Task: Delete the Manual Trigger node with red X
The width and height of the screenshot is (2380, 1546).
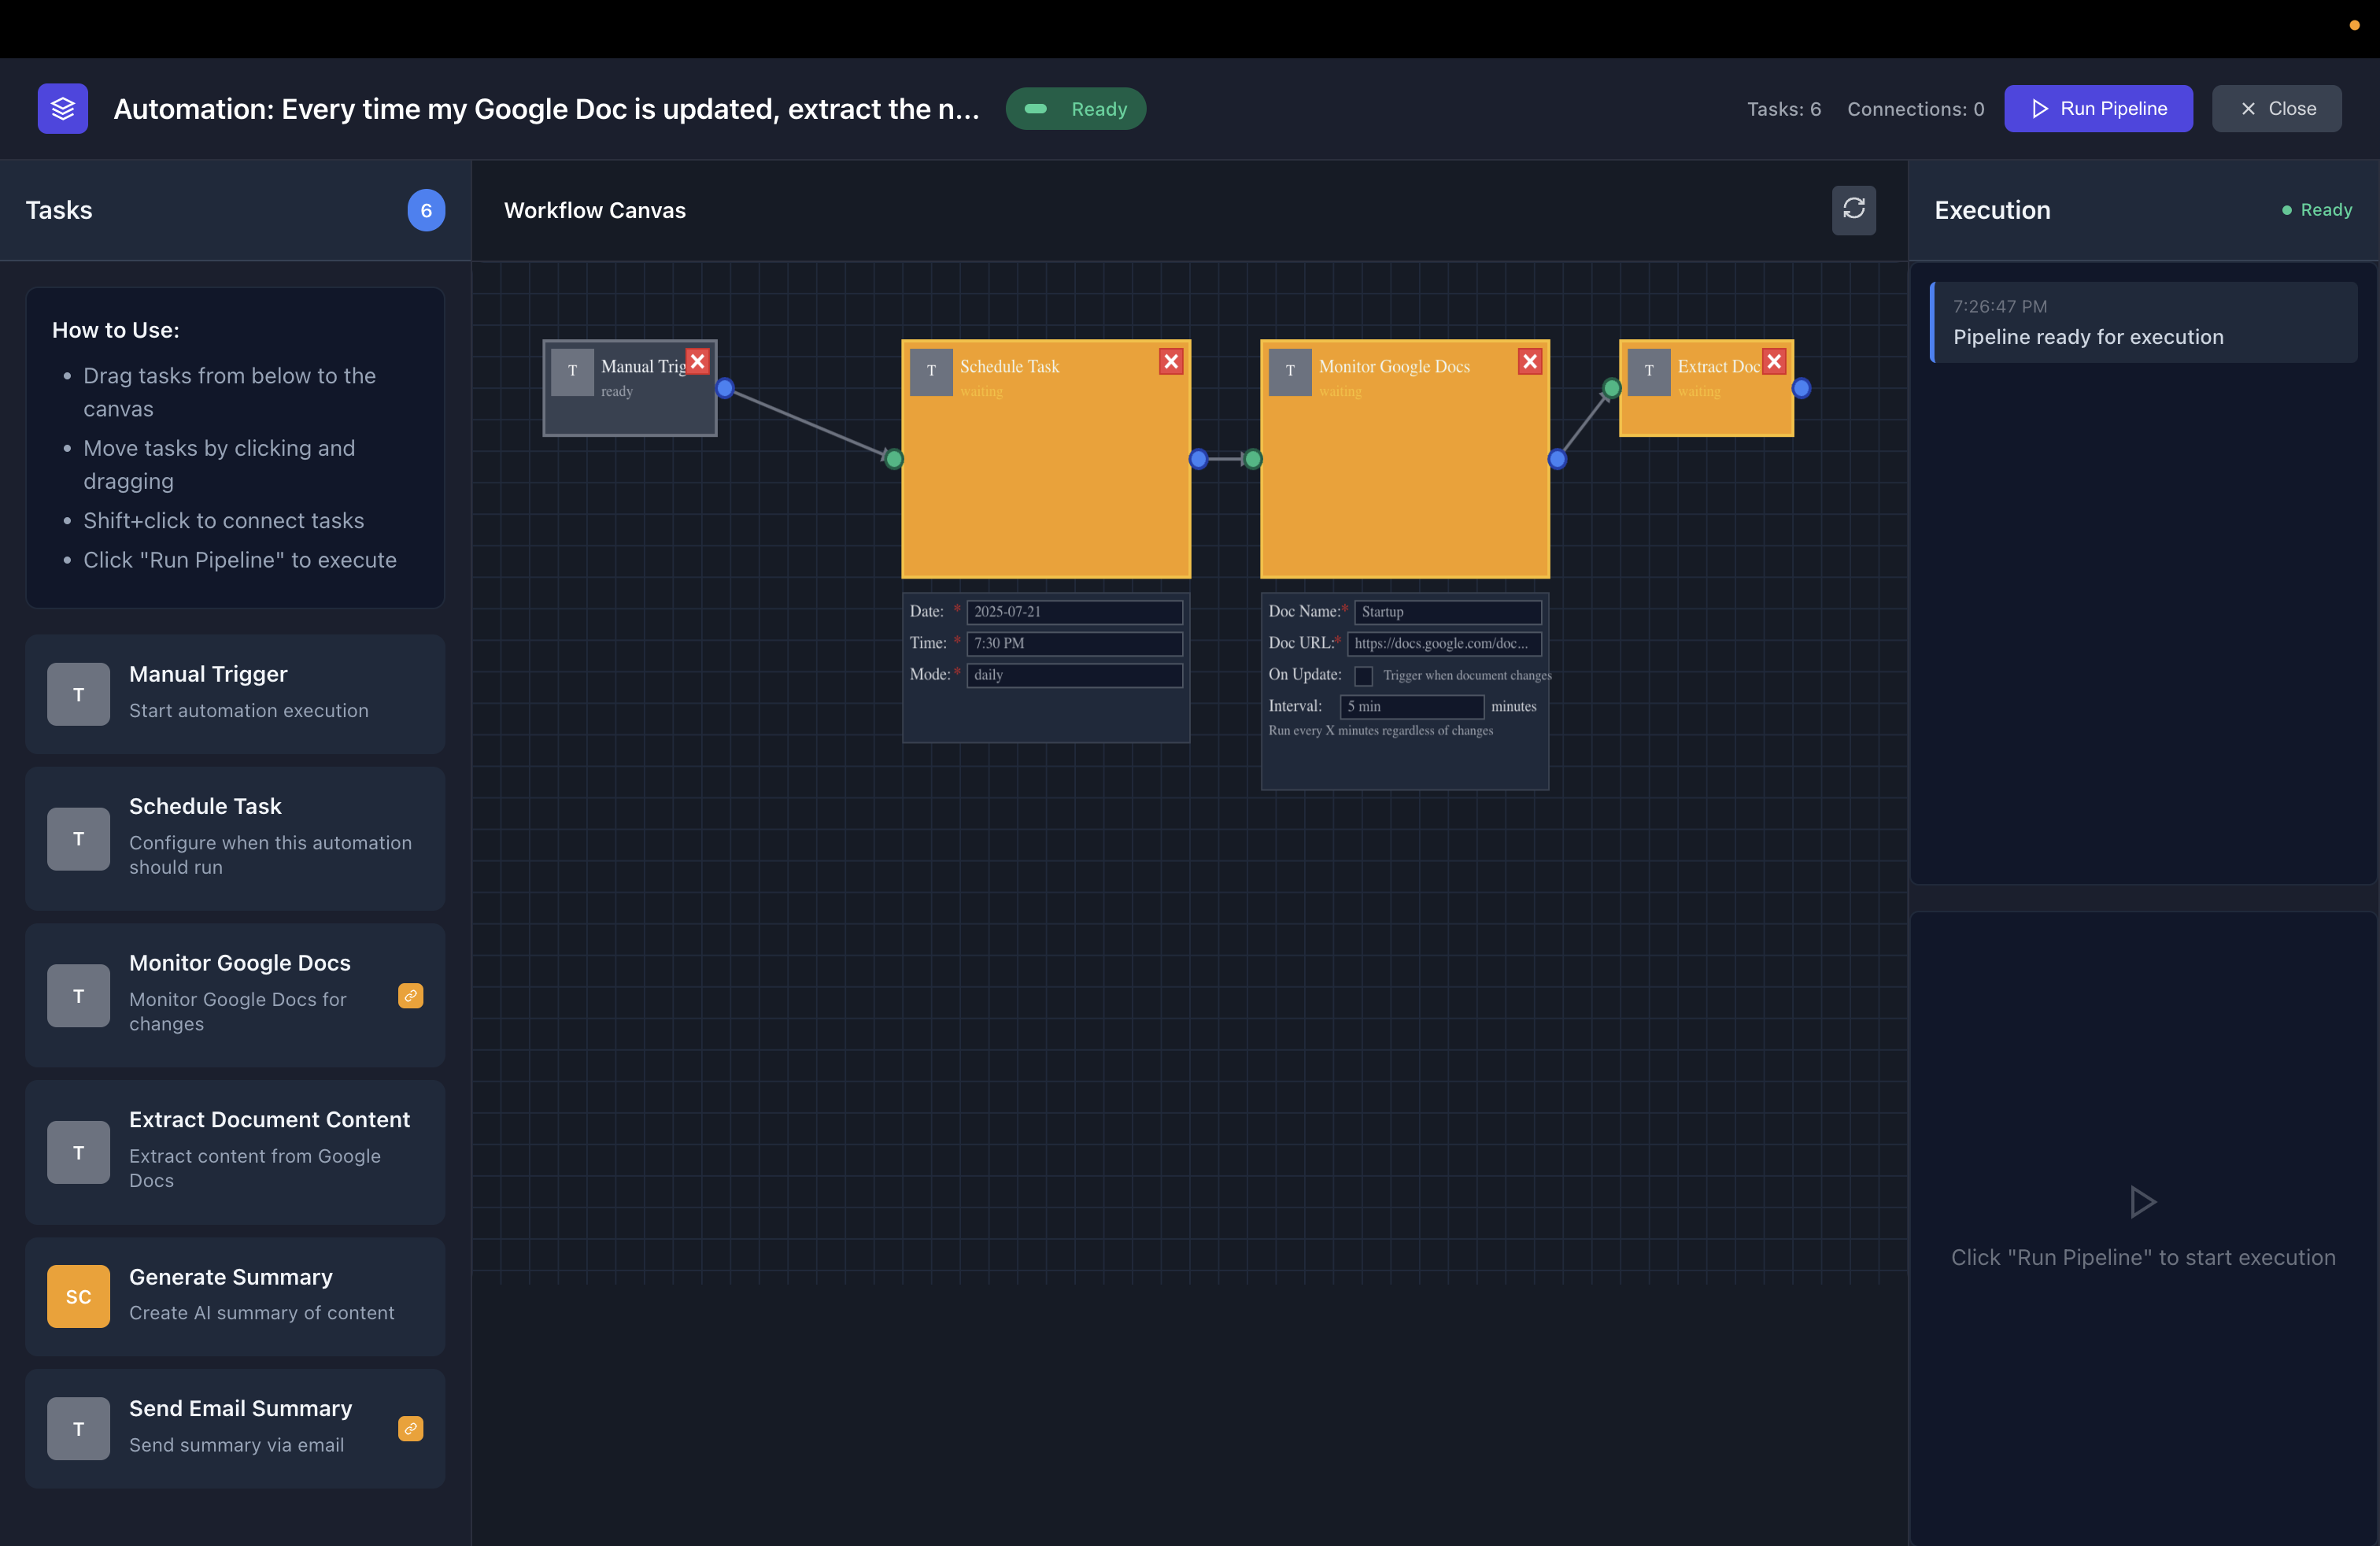Action: click(697, 361)
